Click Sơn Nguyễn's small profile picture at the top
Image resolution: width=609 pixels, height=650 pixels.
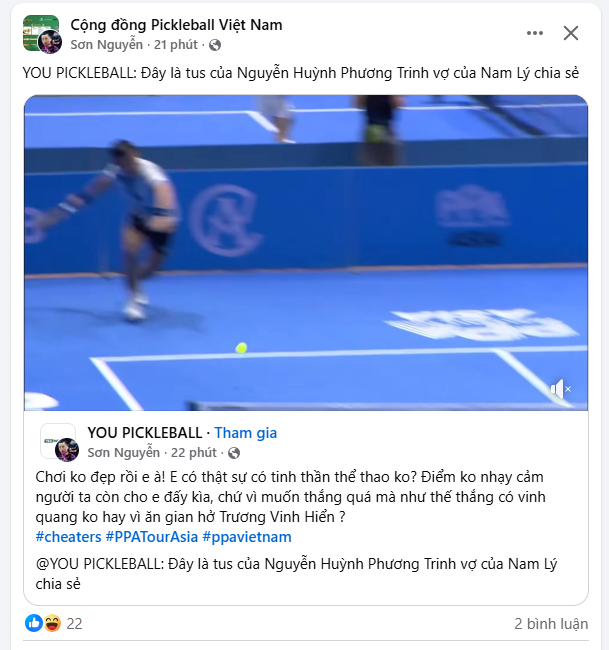coord(50,42)
